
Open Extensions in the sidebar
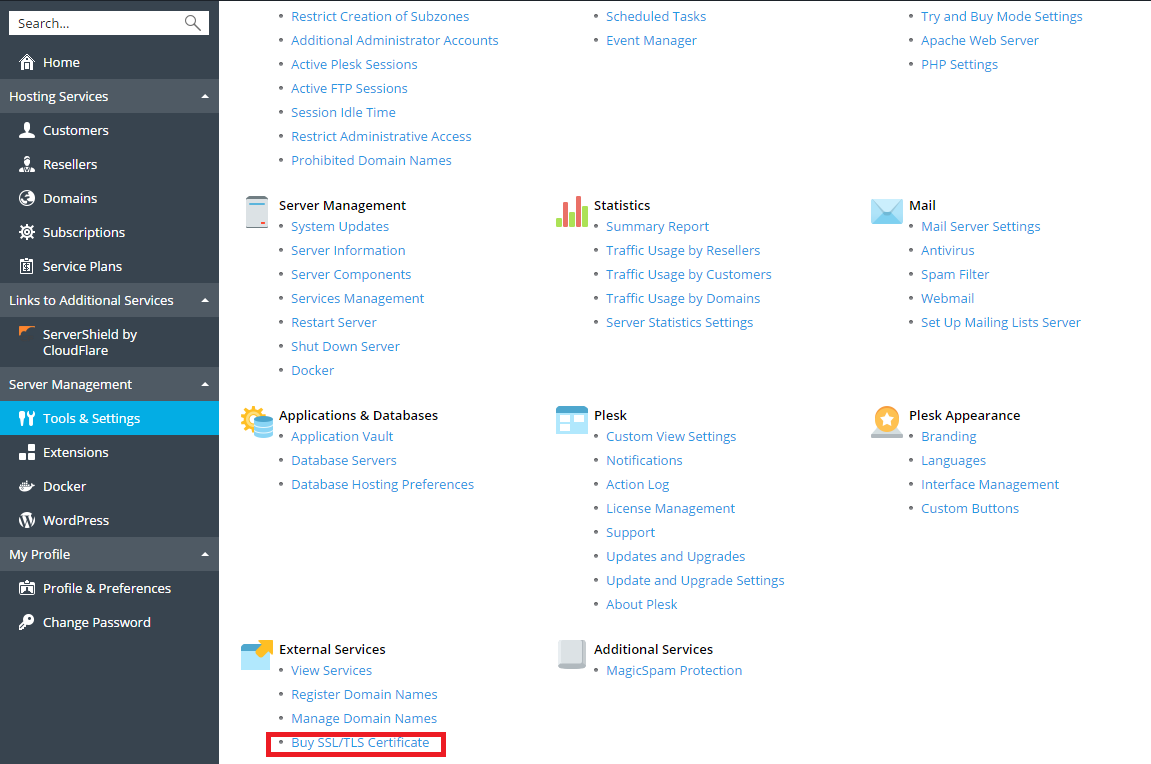click(x=75, y=453)
